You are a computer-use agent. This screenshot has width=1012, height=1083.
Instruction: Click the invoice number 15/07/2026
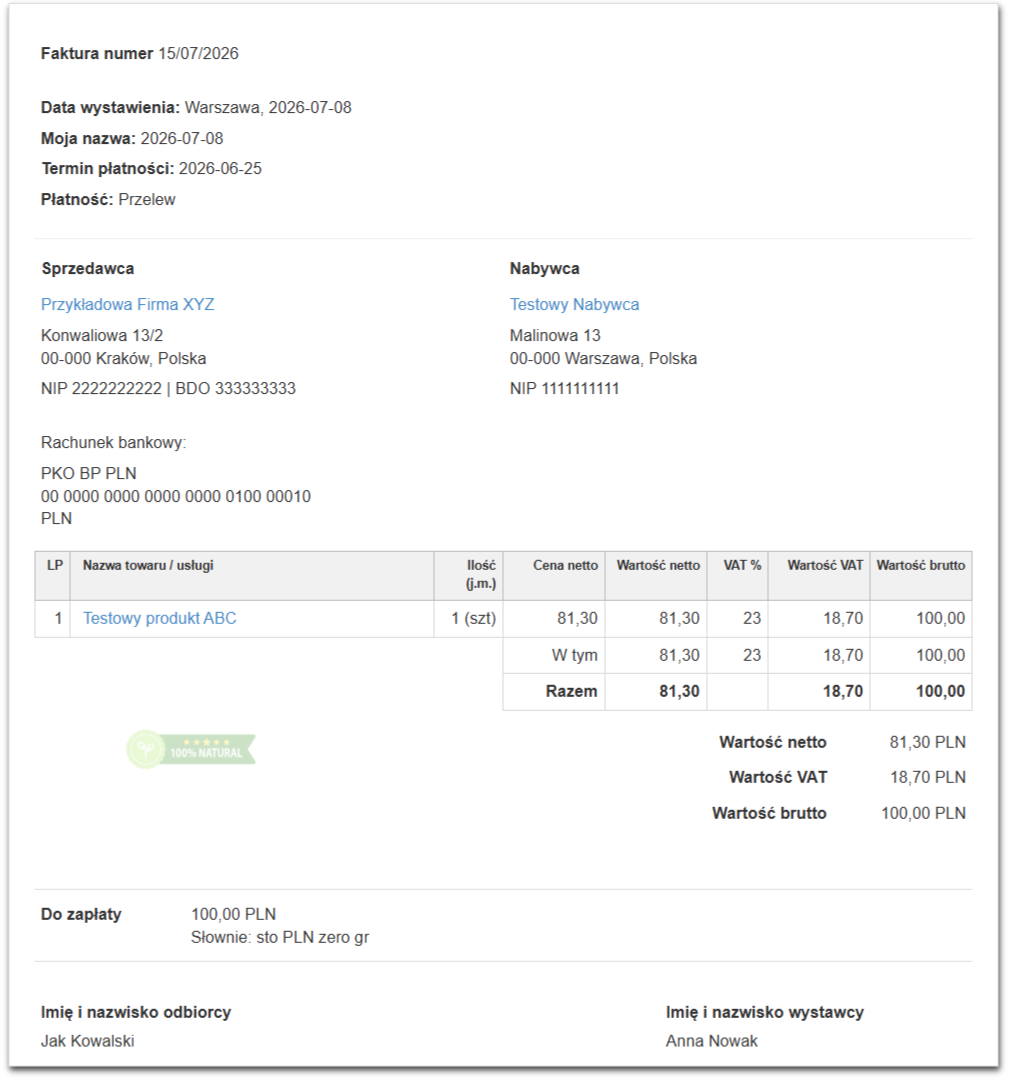[x=198, y=54]
